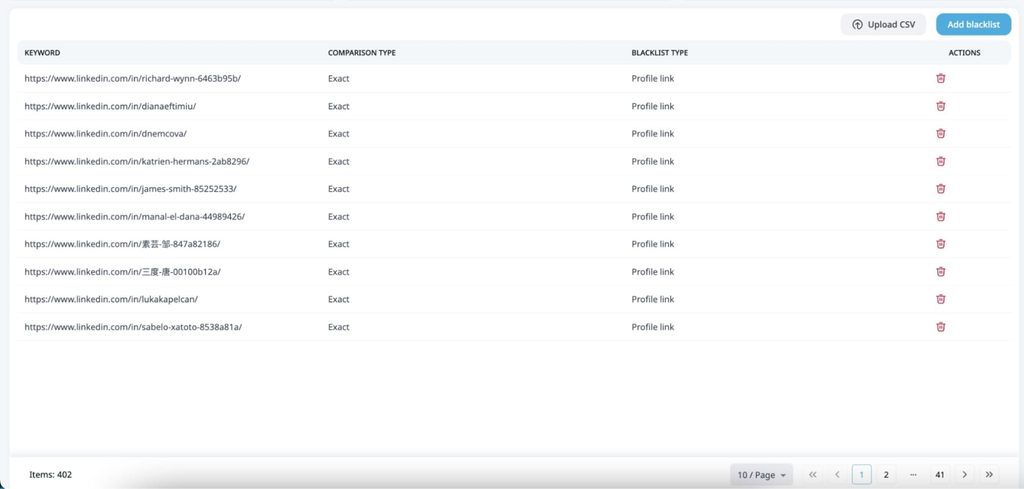Image resolution: width=1024 pixels, height=489 pixels.
Task: Delete the katrien-hermans-2ab8296 blacklist entry
Action: pyautogui.click(x=940, y=161)
